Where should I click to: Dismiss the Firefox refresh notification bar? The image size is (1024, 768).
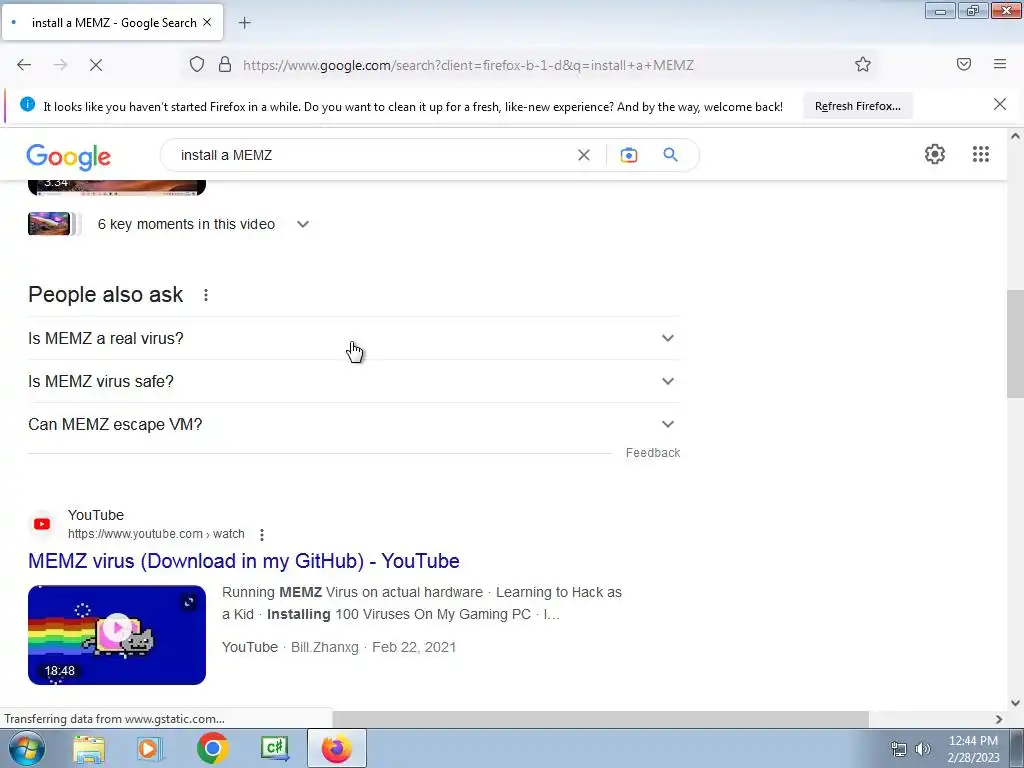pos(999,104)
